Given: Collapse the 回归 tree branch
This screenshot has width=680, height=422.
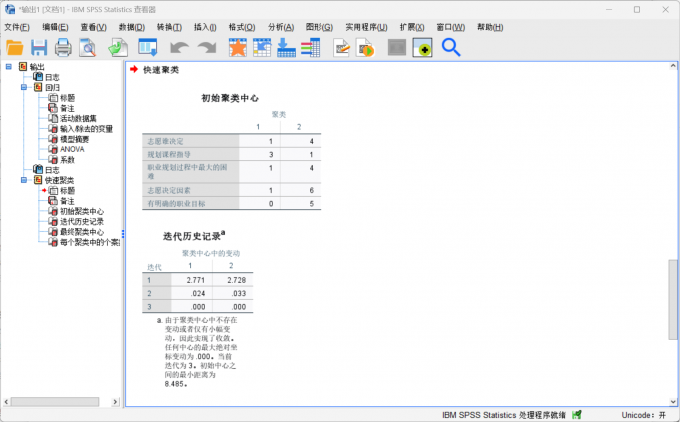Looking at the screenshot, I should [x=24, y=87].
